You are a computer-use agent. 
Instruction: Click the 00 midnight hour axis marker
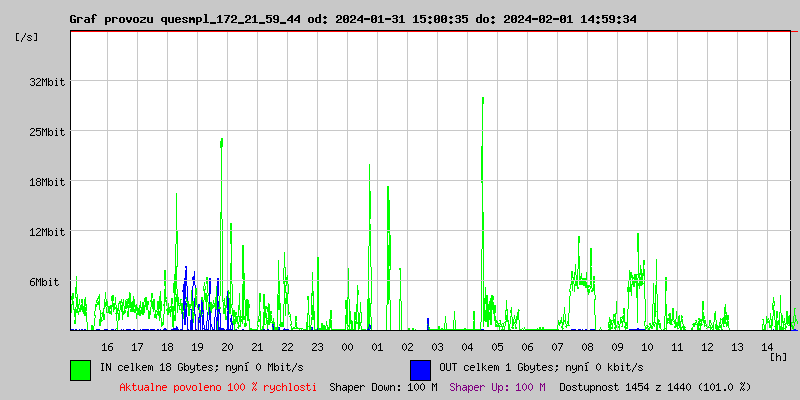347,347
